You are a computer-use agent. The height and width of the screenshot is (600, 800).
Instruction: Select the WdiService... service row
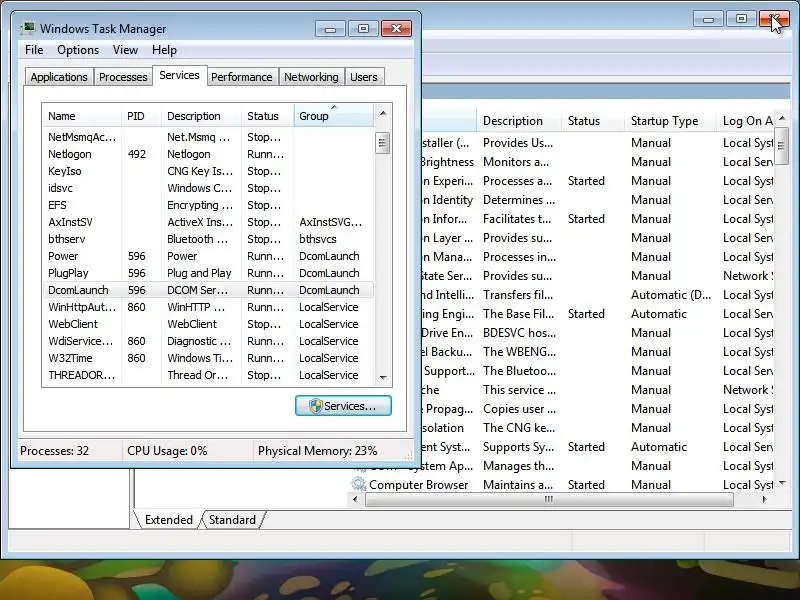coord(208,341)
